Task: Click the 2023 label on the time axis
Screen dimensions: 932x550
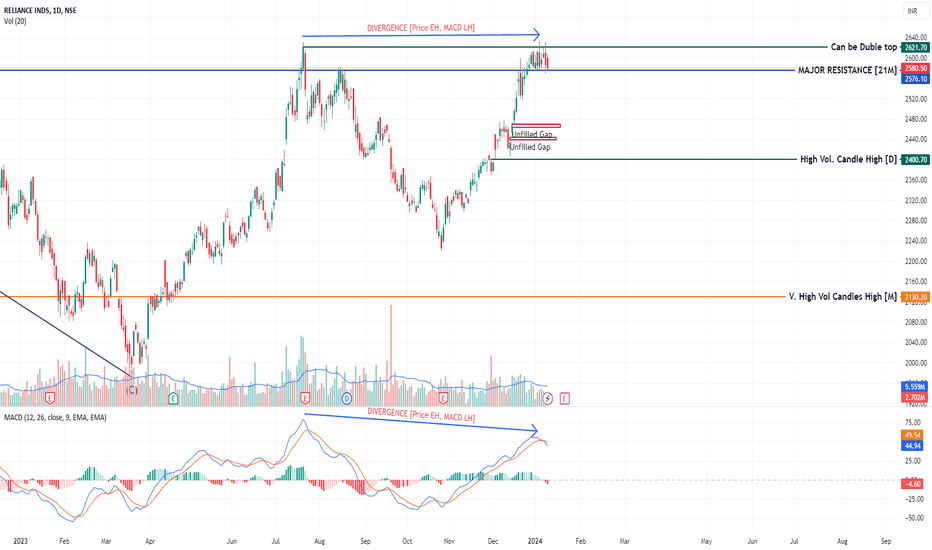Action: pyautogui.click(x=20, y=541)
